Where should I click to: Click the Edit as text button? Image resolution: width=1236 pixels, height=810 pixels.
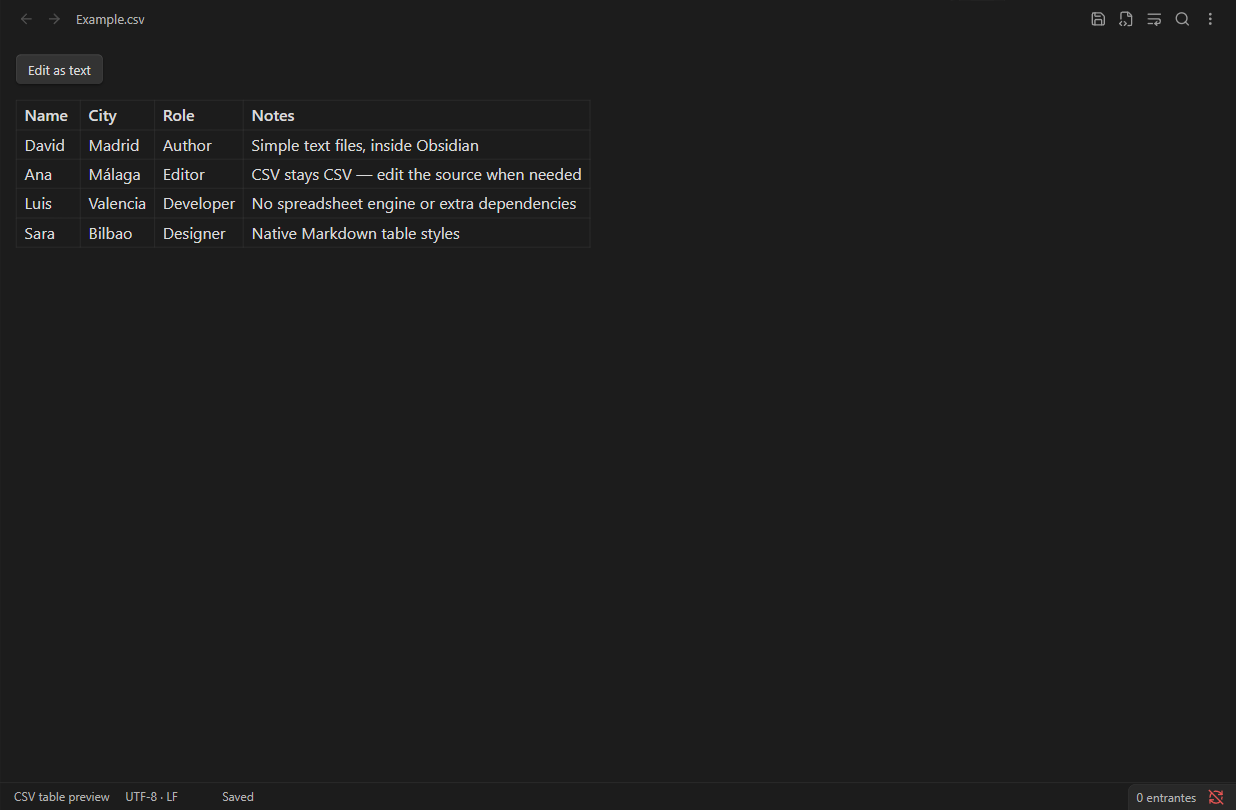[60, 70]
